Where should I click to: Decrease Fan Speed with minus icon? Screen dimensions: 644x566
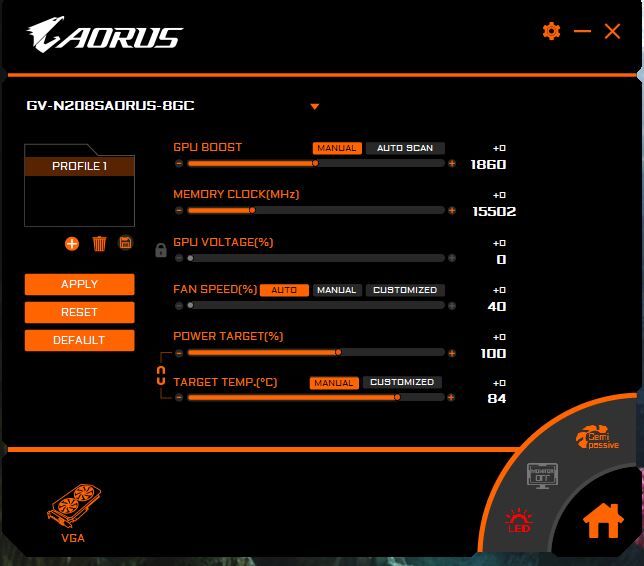(x=179, y=306)
